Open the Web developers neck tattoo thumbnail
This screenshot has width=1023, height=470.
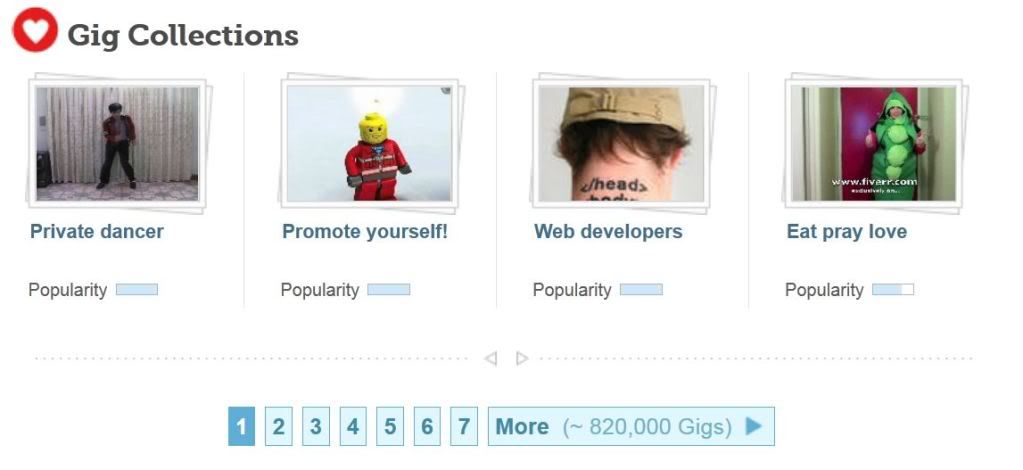622,144
